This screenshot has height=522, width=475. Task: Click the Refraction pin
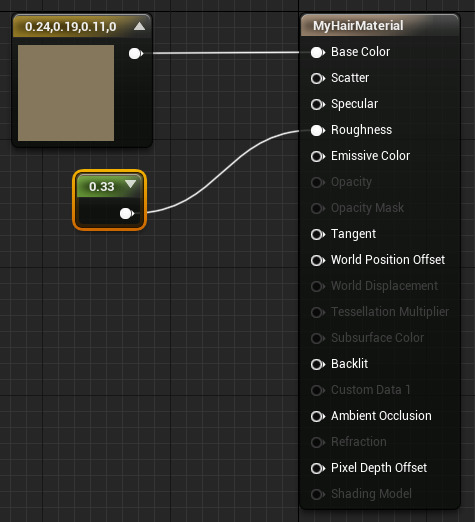[x=318, y=442]
